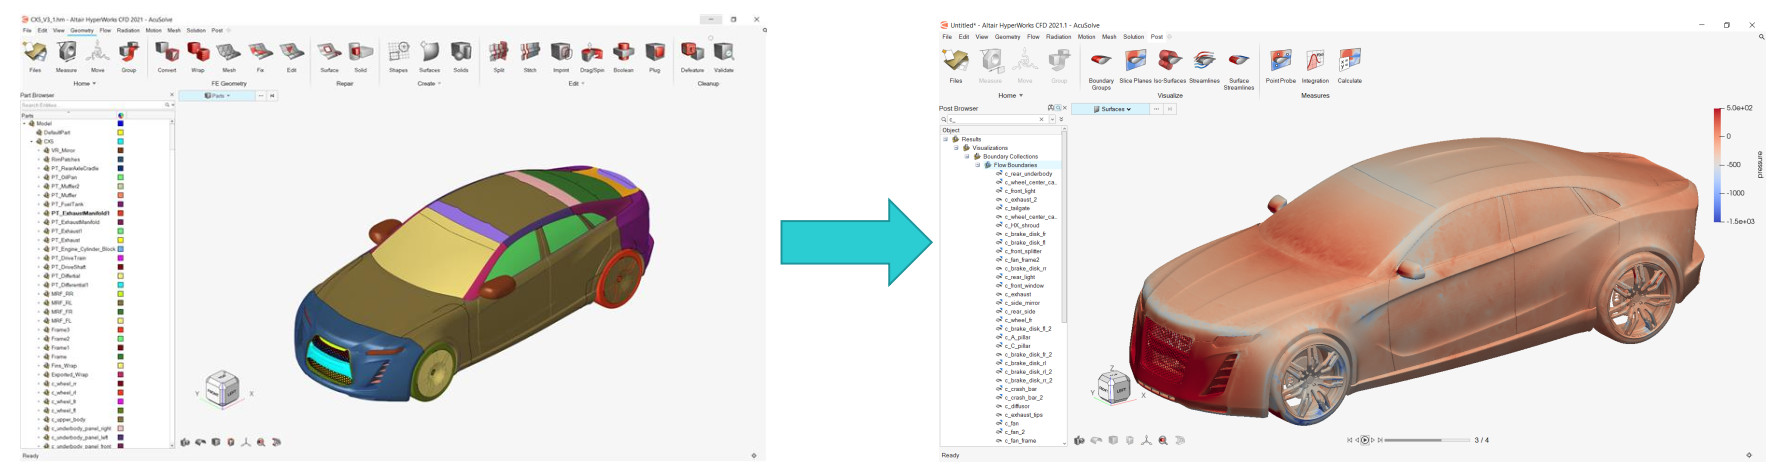
Task: Open the Streamlines tool
Action: [1204, 63]
